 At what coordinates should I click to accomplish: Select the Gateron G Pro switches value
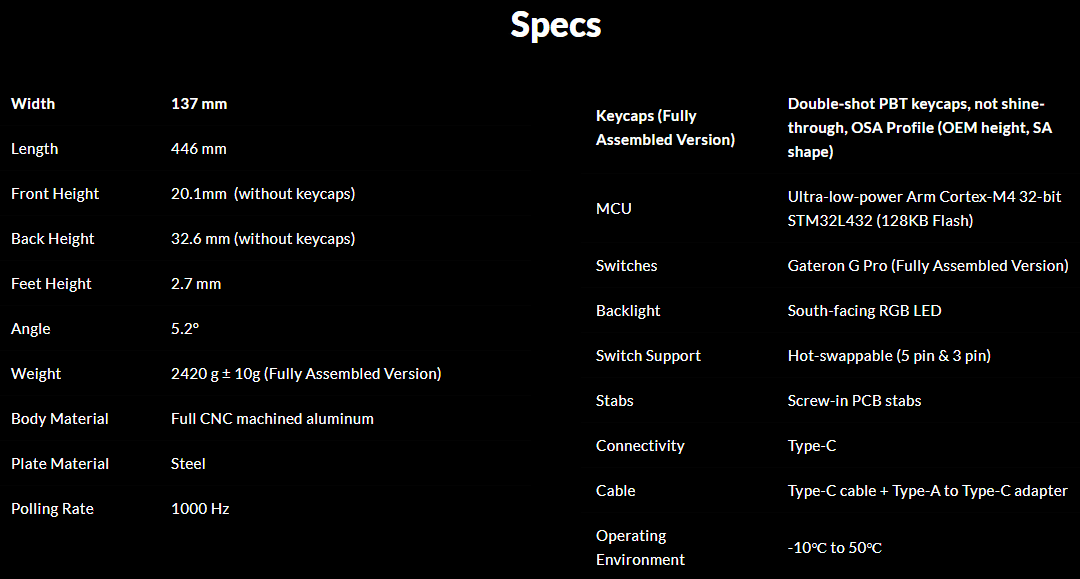928,266
